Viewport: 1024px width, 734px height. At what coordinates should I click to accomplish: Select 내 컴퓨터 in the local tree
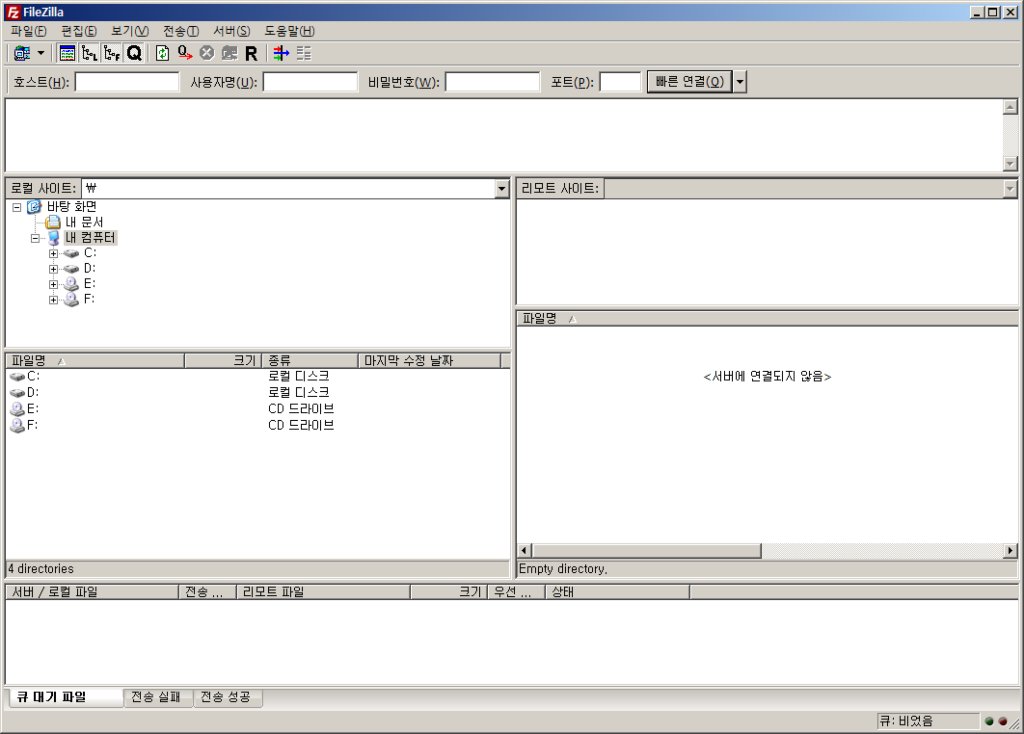(90, 238)
